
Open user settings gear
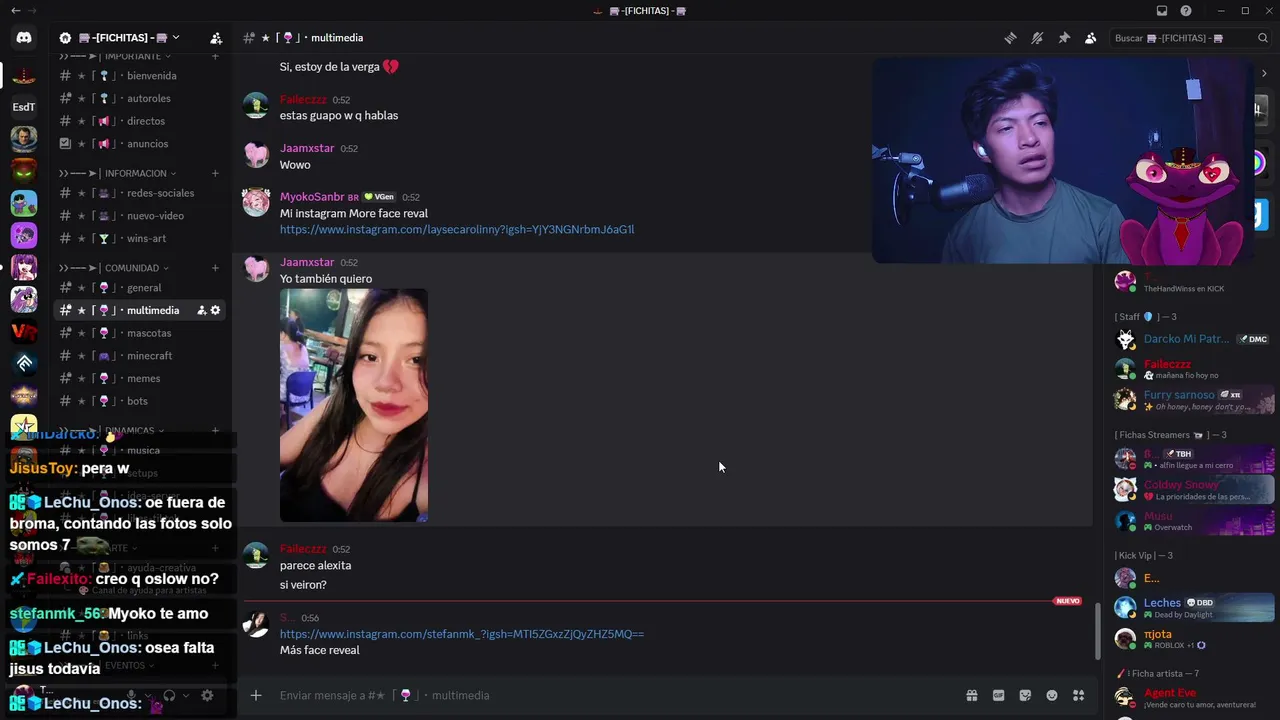207,696
